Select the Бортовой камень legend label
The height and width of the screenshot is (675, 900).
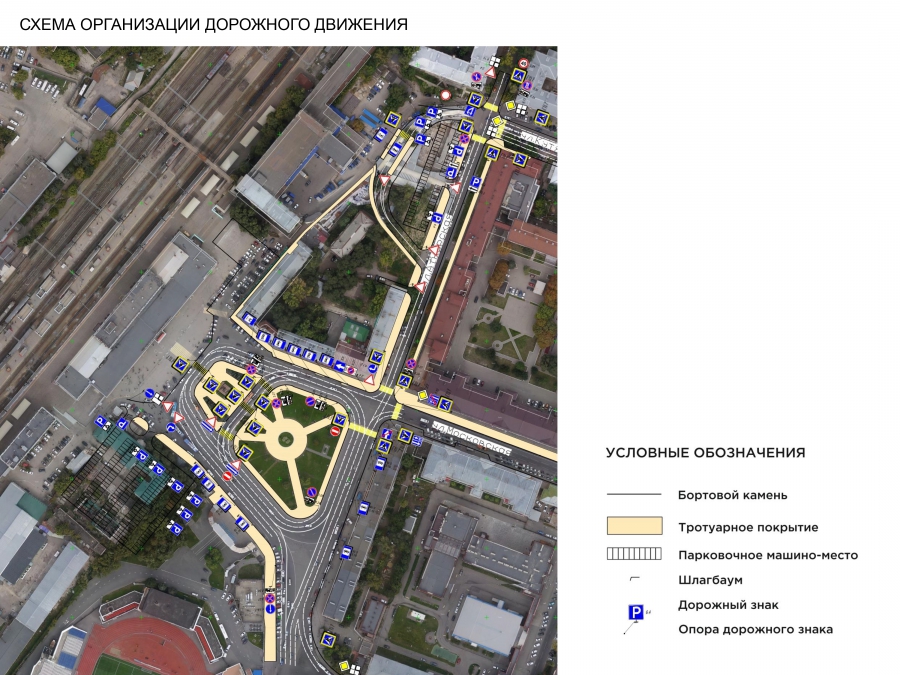[x=732, y=494]
